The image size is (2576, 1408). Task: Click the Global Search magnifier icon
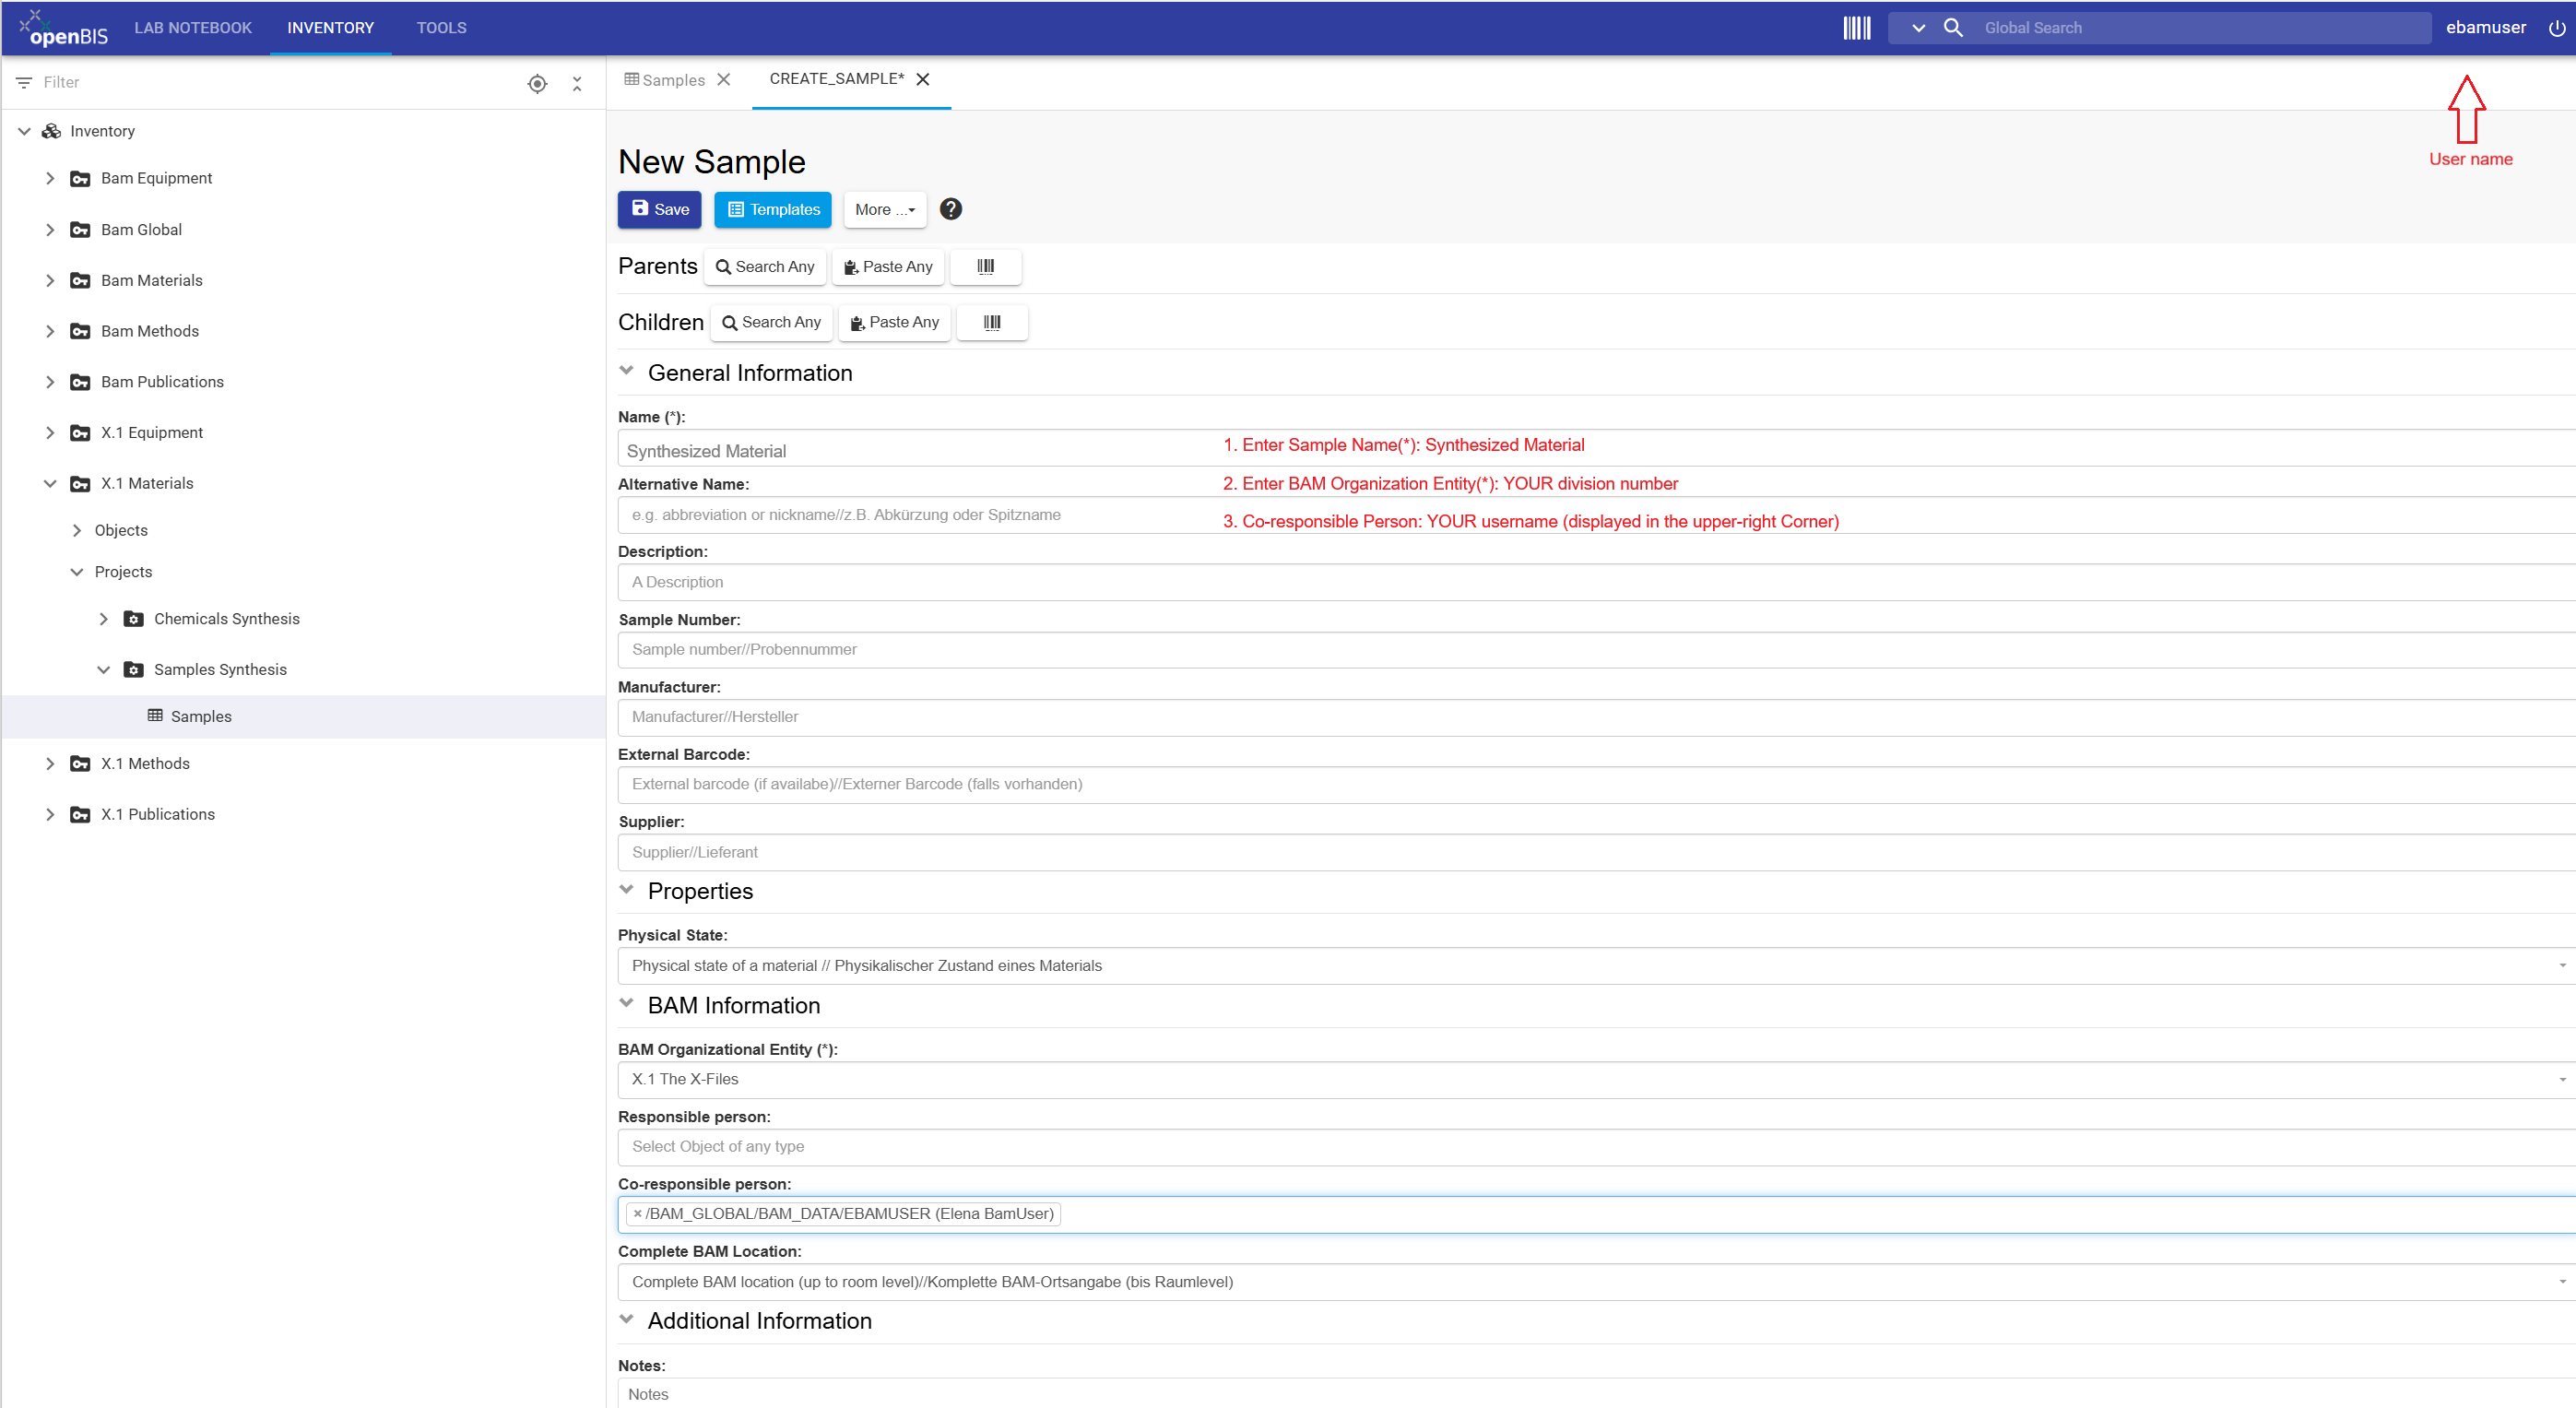tap(1952, 28)
